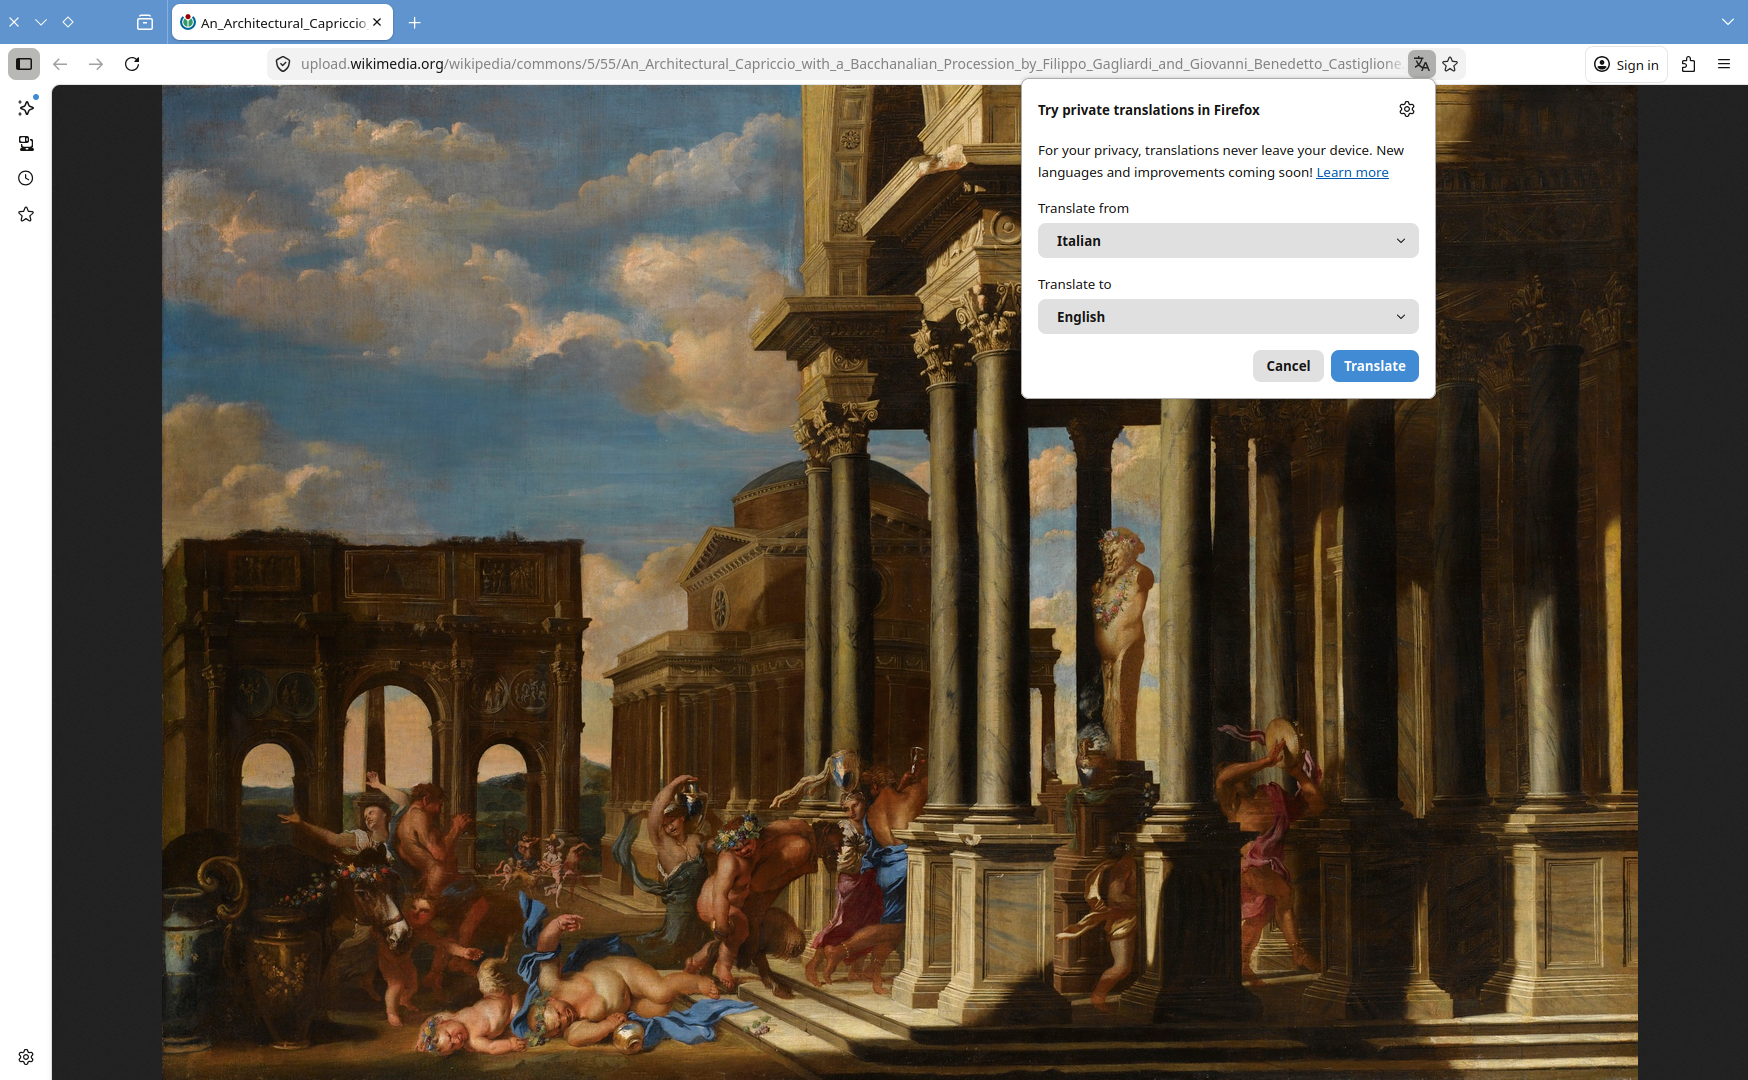Bookmark this page with the star icon
Screen dimensions: 1748x1080
(x=1450, y=64)
